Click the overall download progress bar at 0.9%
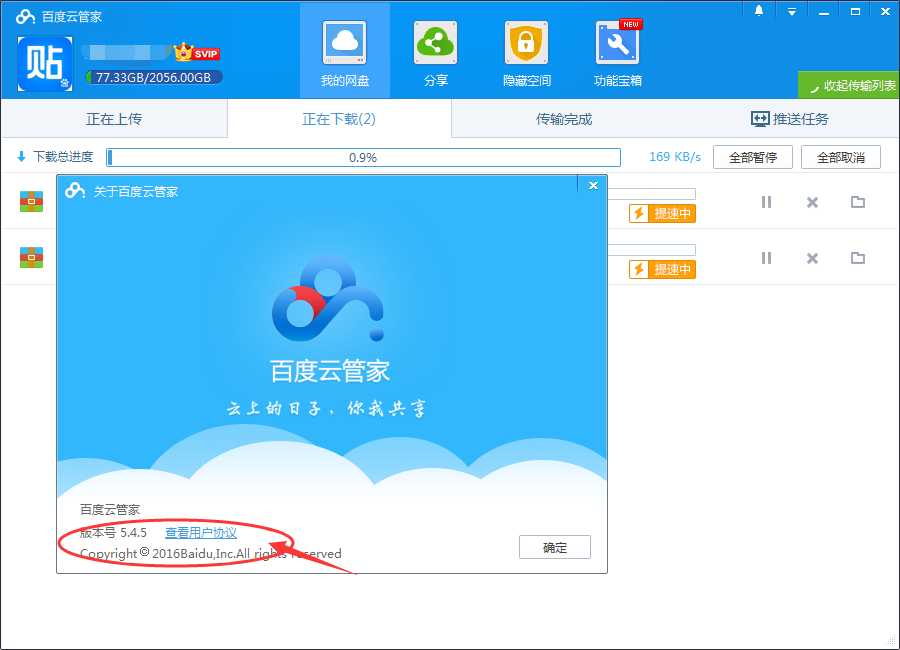Image resolution: width=900 pixels, height=650 pixels. (363, 157)
